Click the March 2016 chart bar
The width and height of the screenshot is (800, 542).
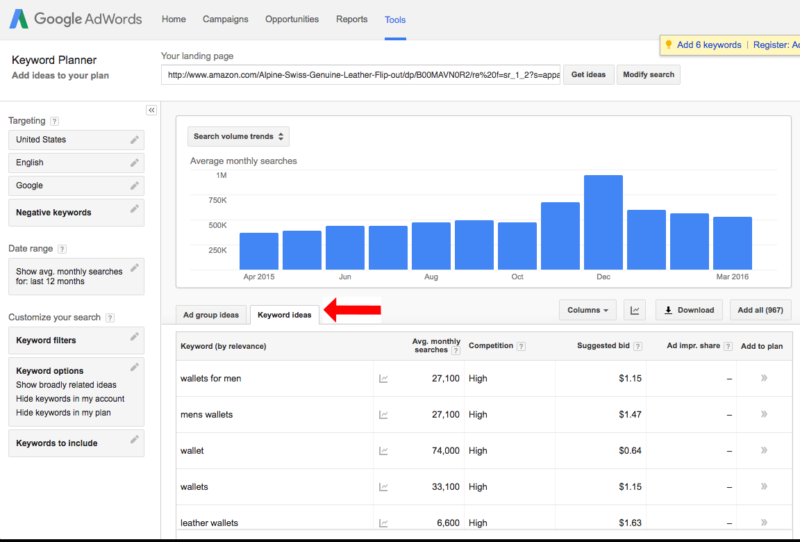(x=732, y=243)
